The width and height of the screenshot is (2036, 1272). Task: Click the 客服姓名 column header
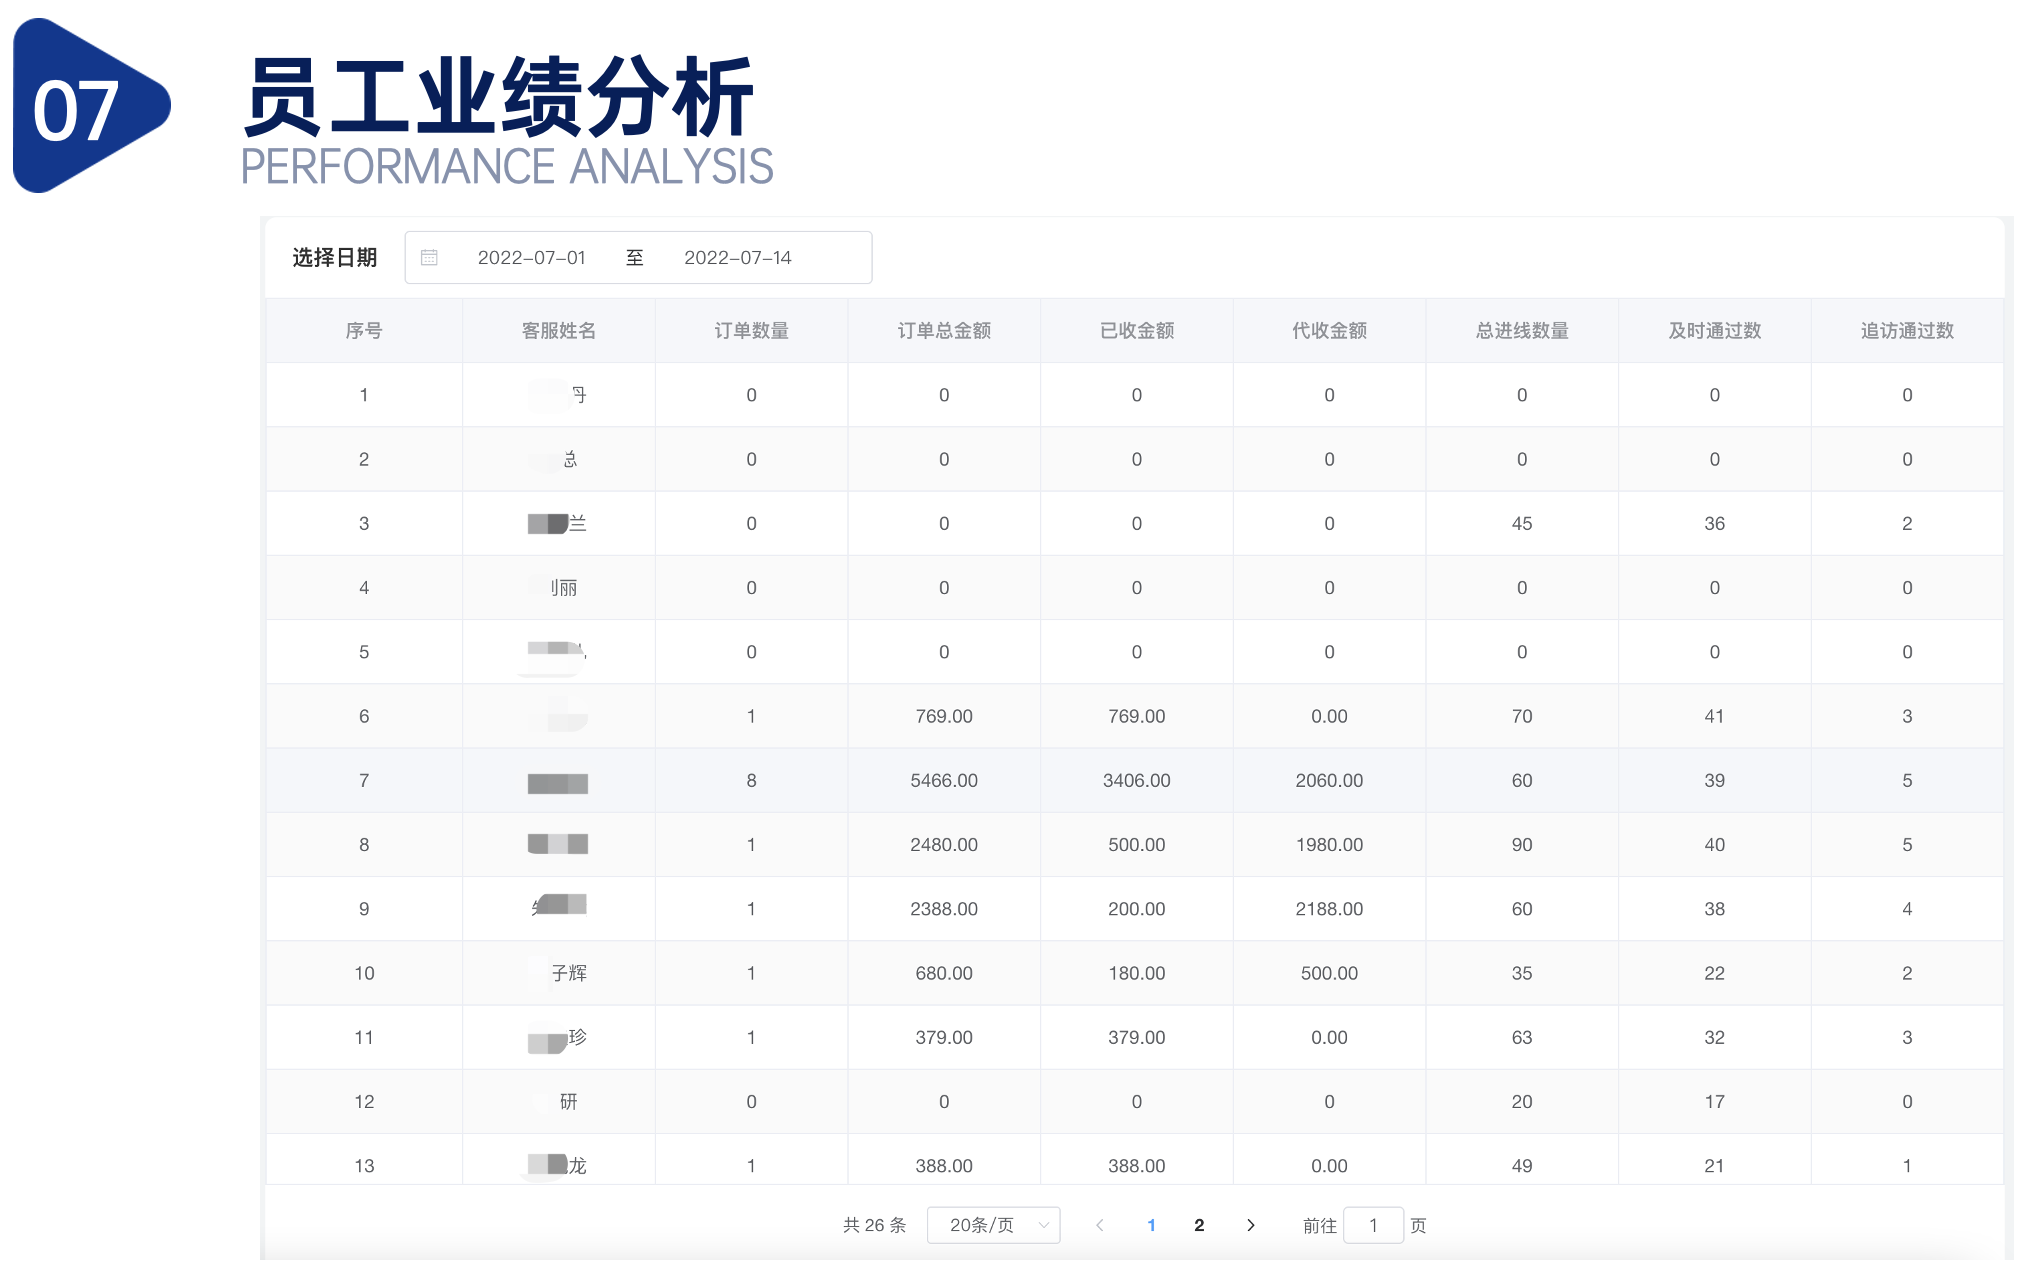[x=557, y=331]
